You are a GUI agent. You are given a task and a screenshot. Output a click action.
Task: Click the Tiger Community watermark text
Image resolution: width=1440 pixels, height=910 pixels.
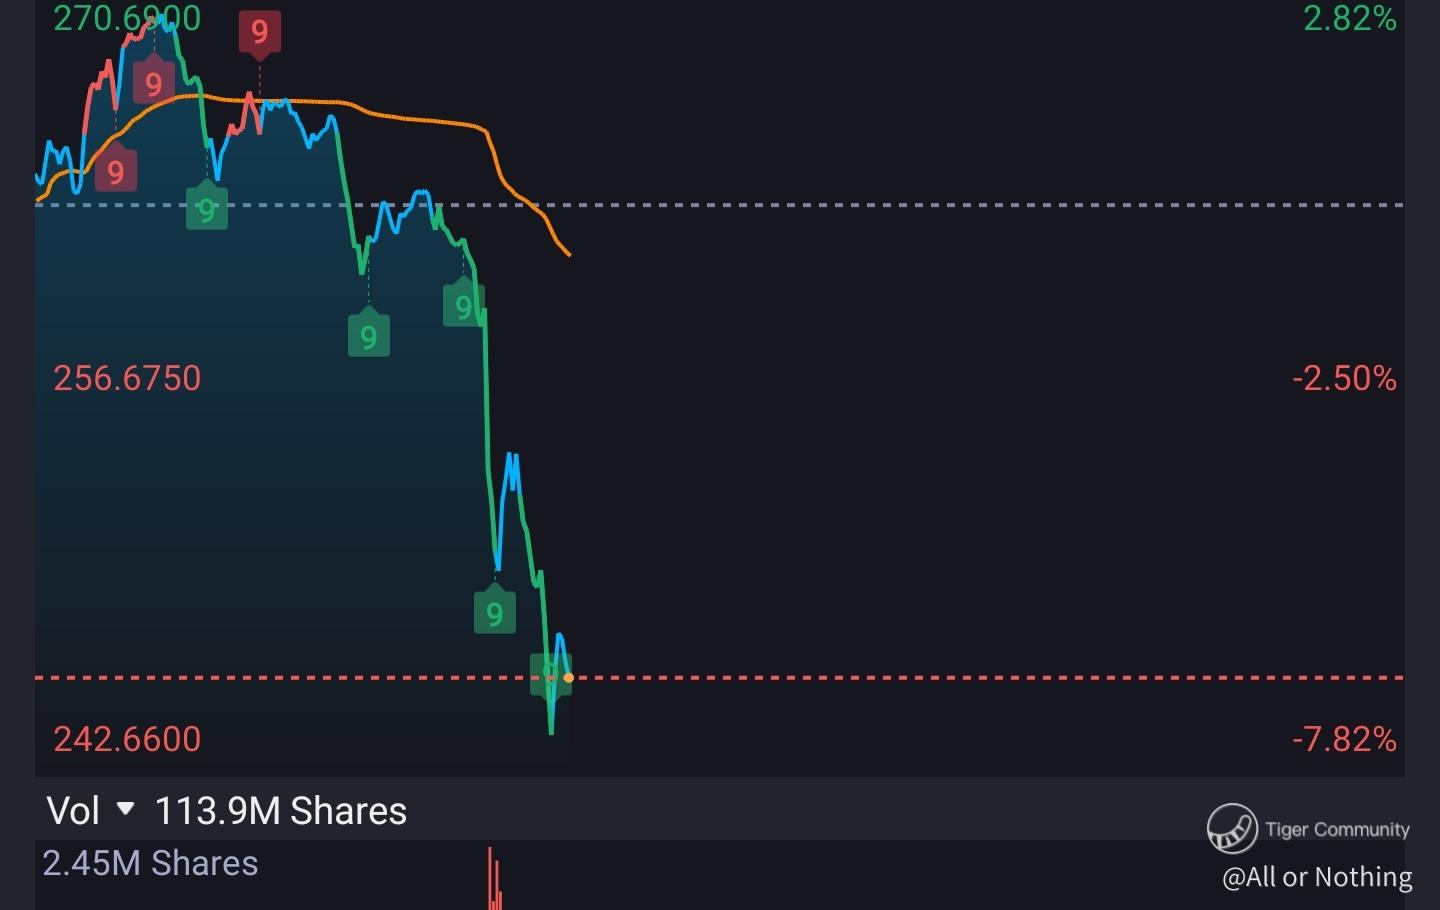pyautogui.click(x=1337, y=829)
